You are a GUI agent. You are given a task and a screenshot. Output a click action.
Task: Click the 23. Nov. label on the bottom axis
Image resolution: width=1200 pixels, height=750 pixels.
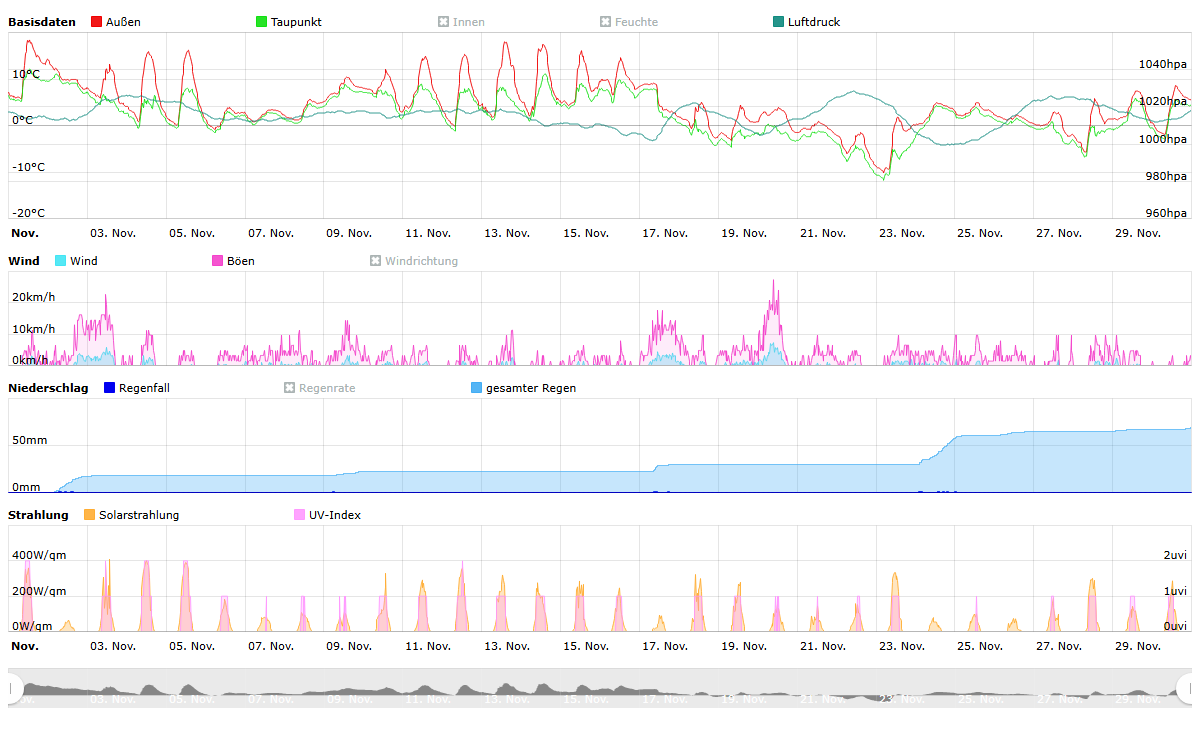901,646
